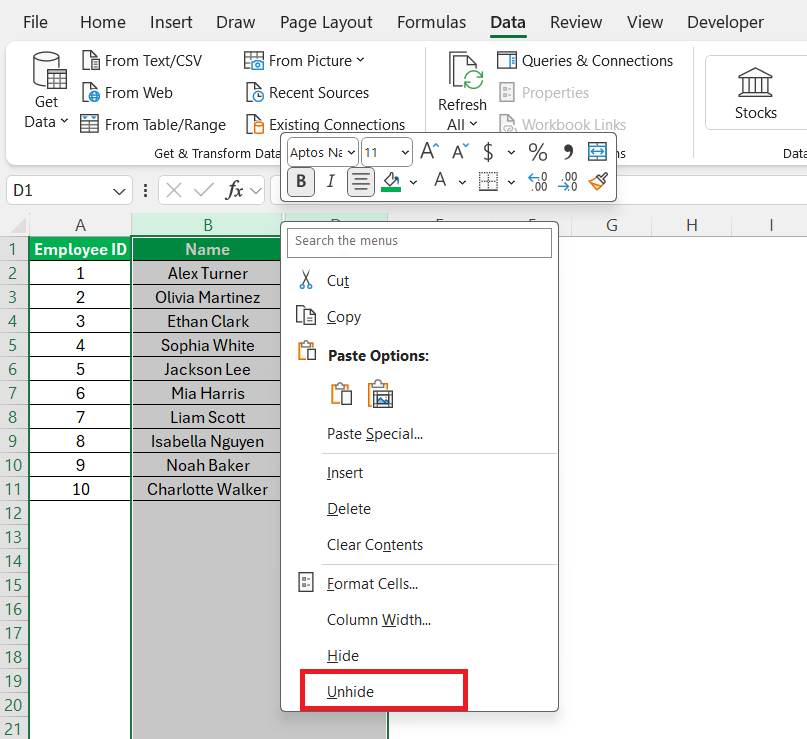Screen dimensions: 807x739
Task: Switch to the Review tab
Action: [x=575, y=22]
